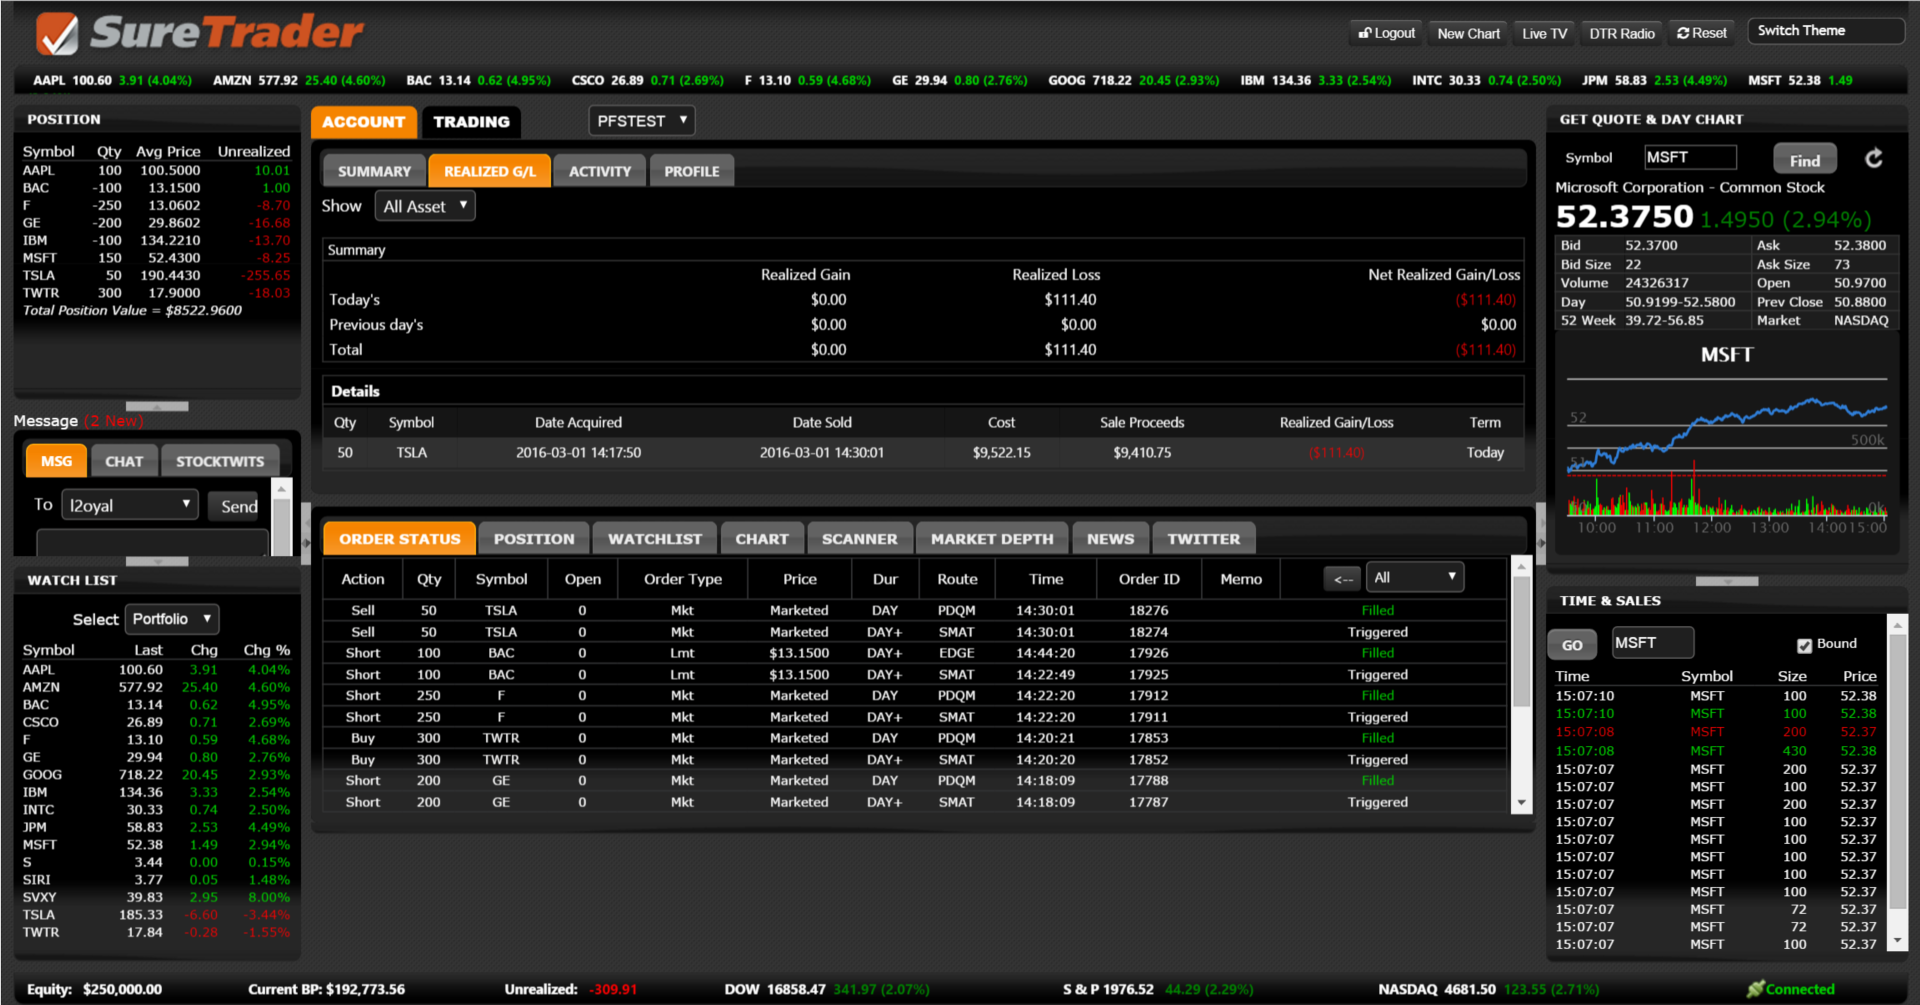
Task: Click the GO button in Time & Sales
Action: point(1572,645)
